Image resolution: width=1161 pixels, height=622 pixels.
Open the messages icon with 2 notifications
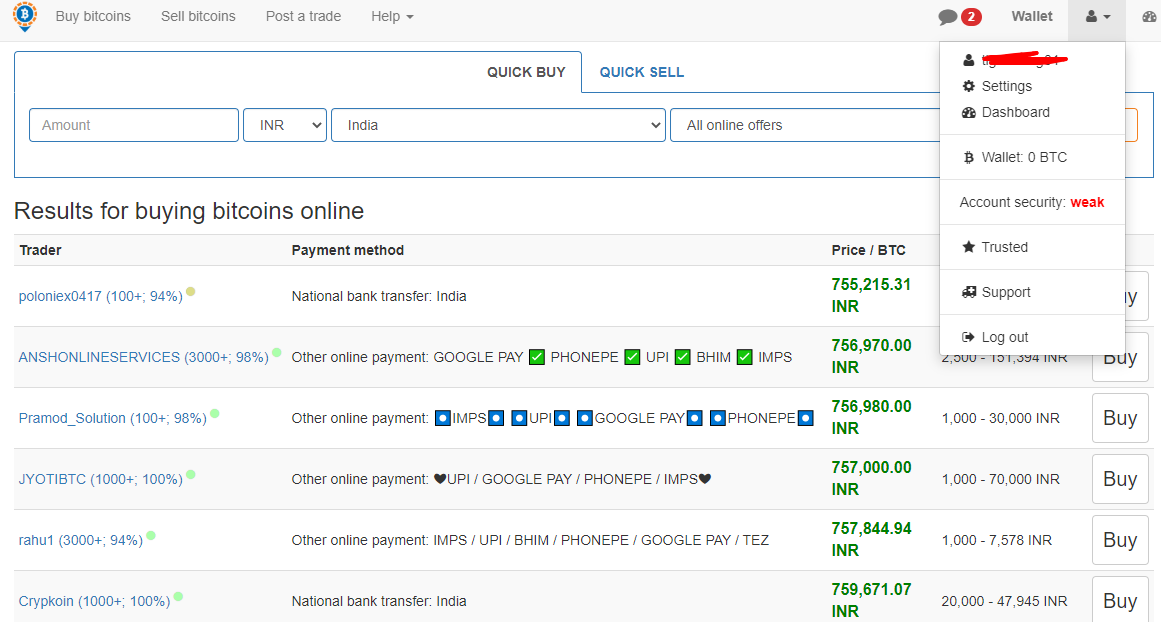point(960,17)
